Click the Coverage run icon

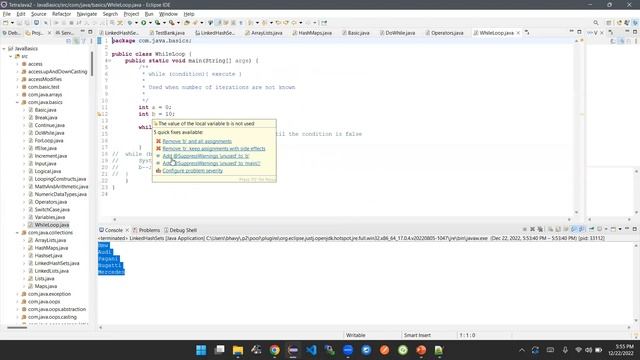point(157,23)
